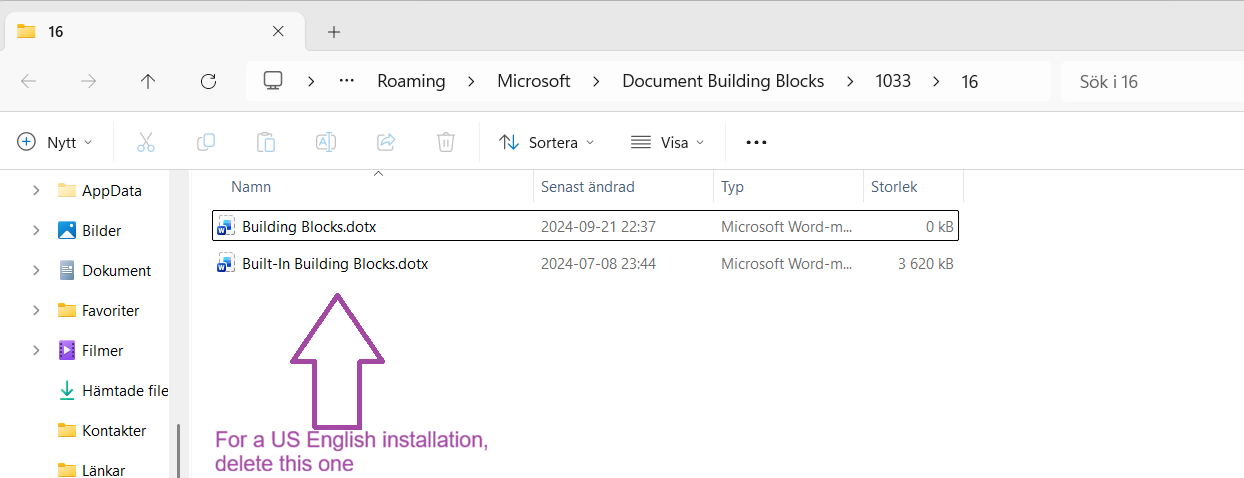Select the Built-In Building Blocks.dotx file
This screenshot has width=1244, height=478.
tap(335, 264)
